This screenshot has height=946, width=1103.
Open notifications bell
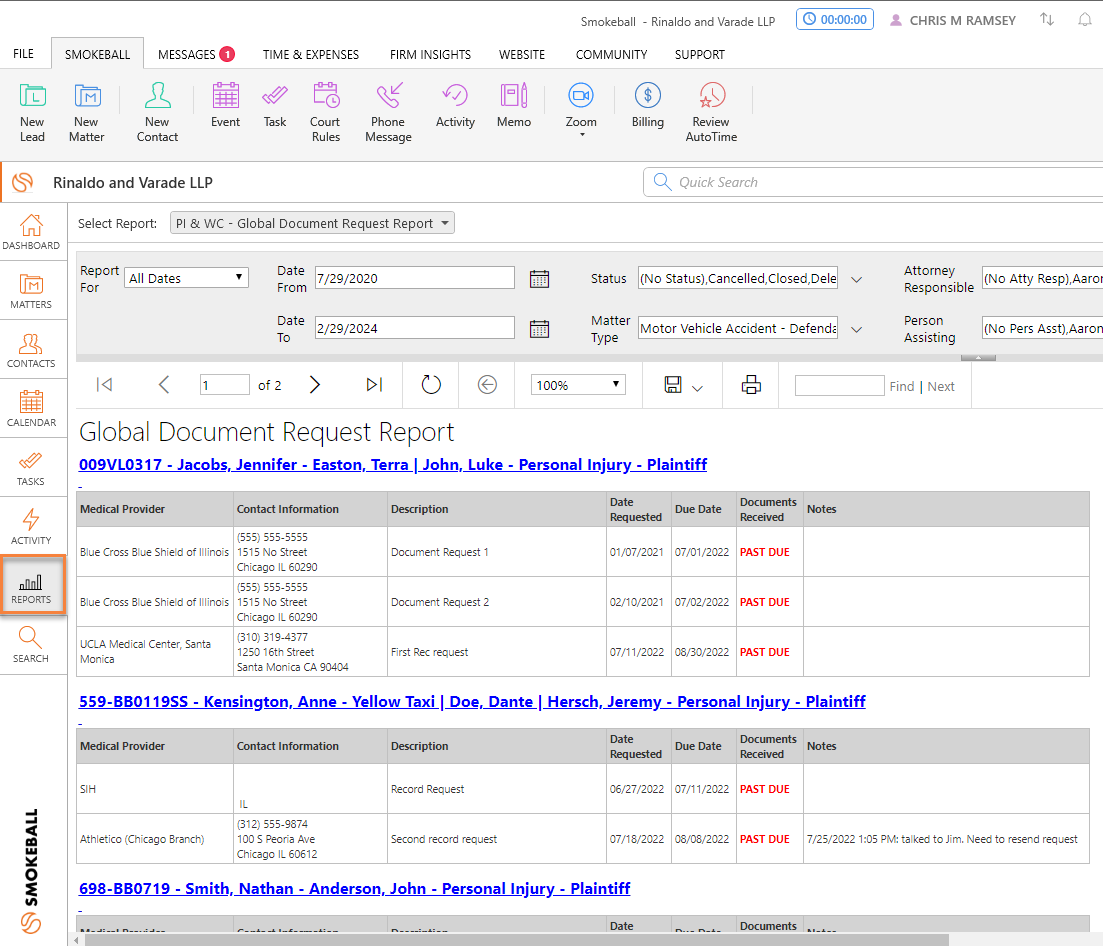pyautogui.click(x=1085, y=20)
